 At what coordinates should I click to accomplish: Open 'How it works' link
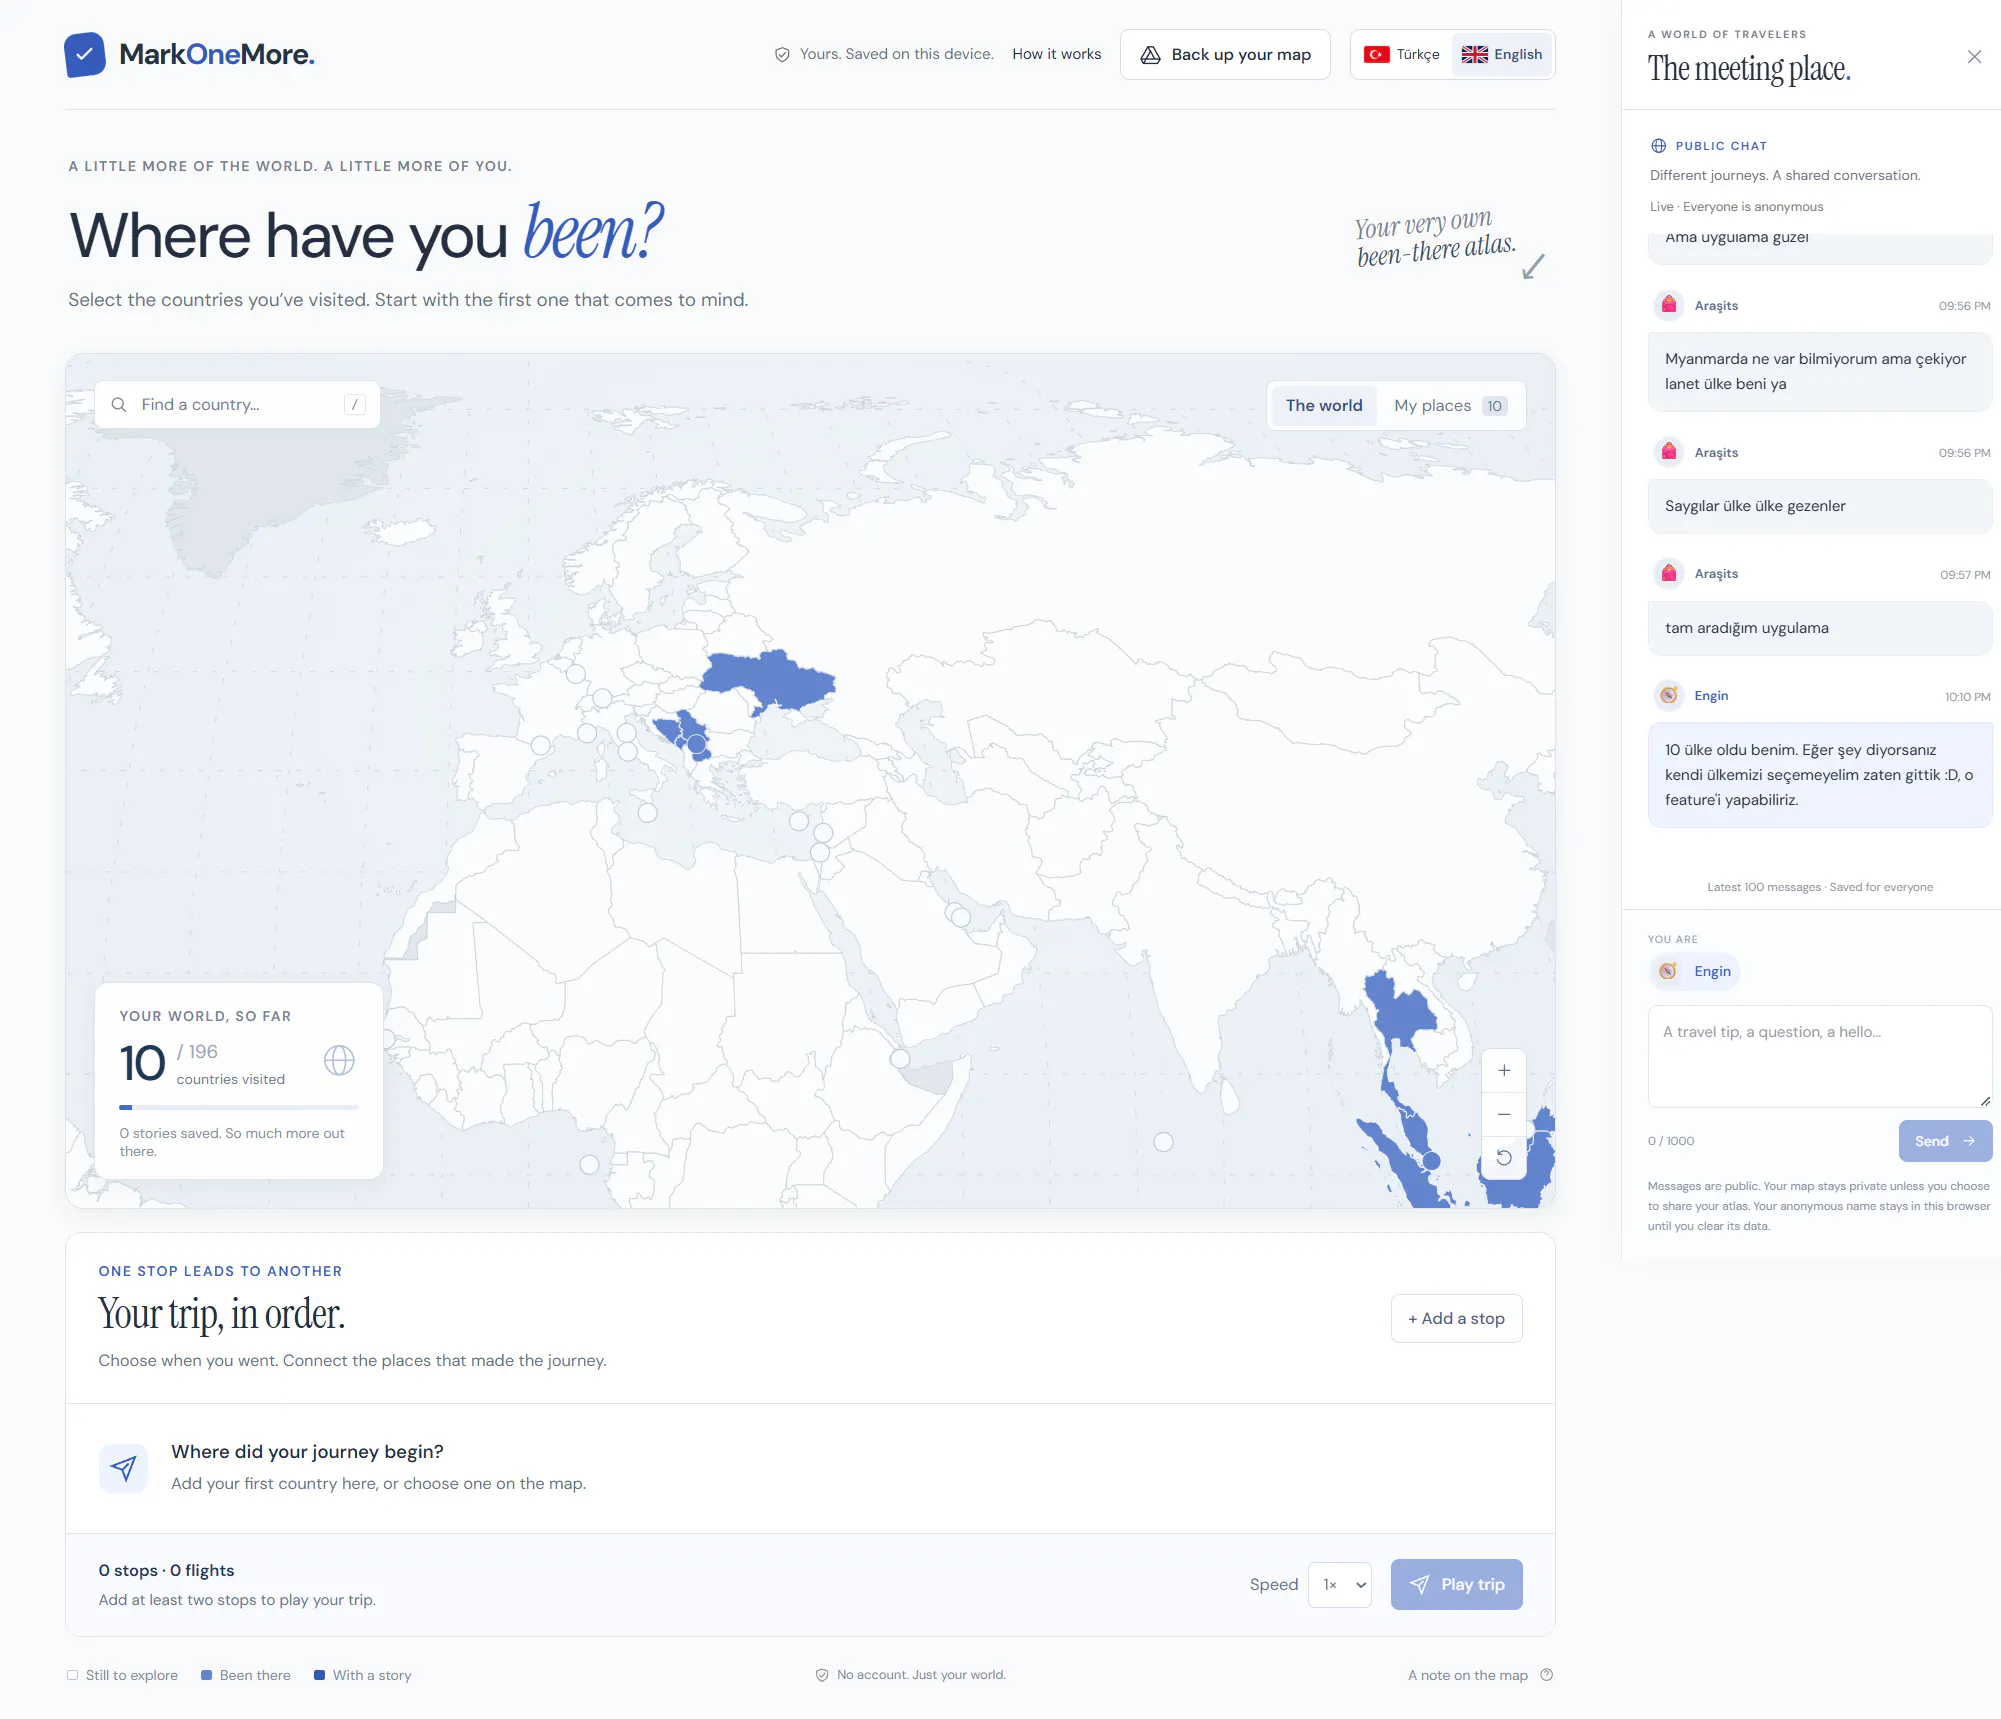(x=1056, y=54)
